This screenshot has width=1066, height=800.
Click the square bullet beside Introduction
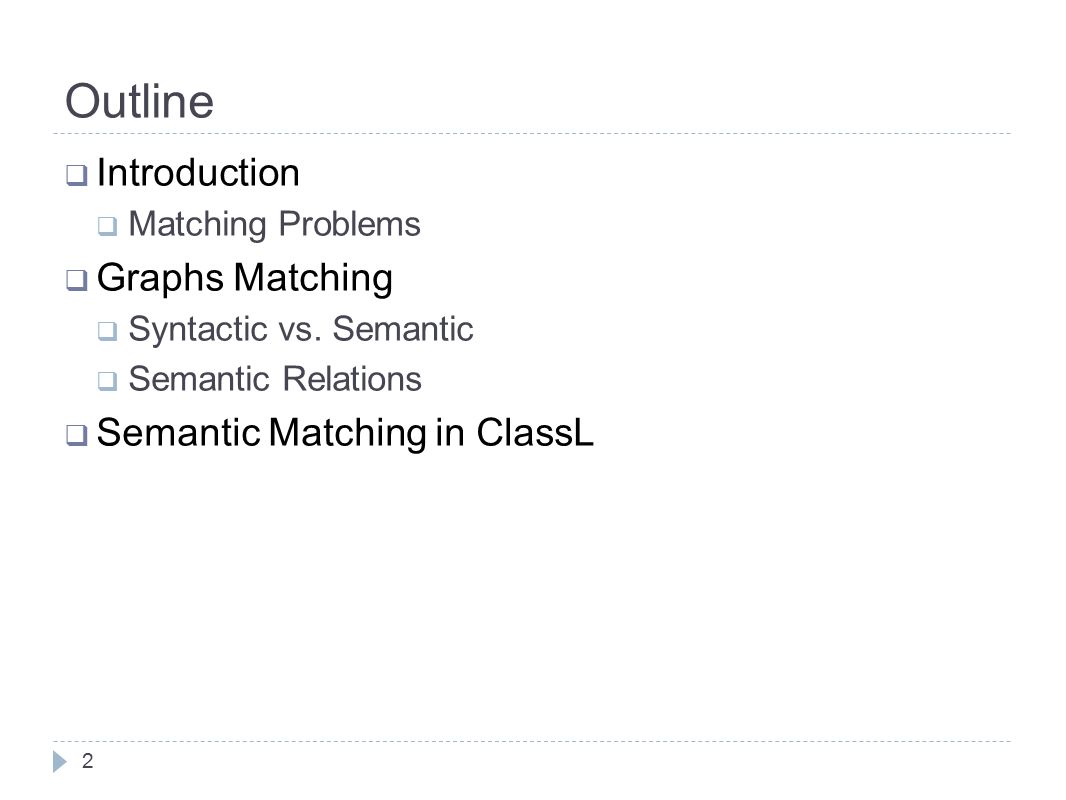pyautogui.click(x=77, y=175)
